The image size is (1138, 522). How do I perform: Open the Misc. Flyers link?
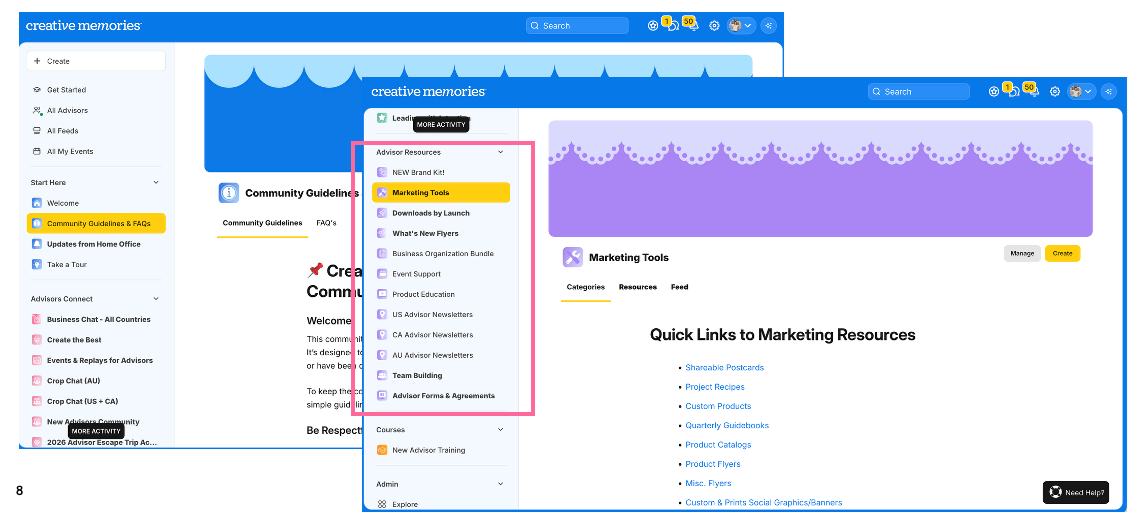point(708,483)
